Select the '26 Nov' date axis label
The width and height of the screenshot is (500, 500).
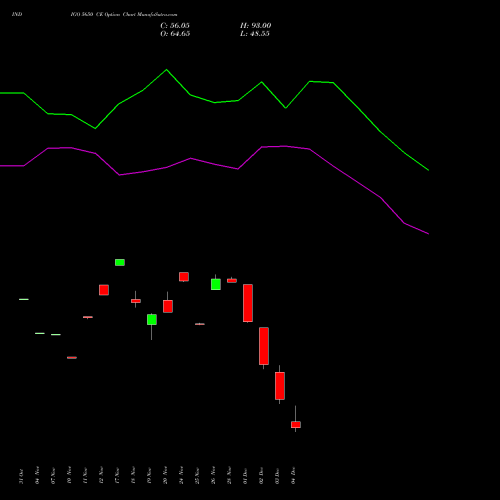point(213,475)
